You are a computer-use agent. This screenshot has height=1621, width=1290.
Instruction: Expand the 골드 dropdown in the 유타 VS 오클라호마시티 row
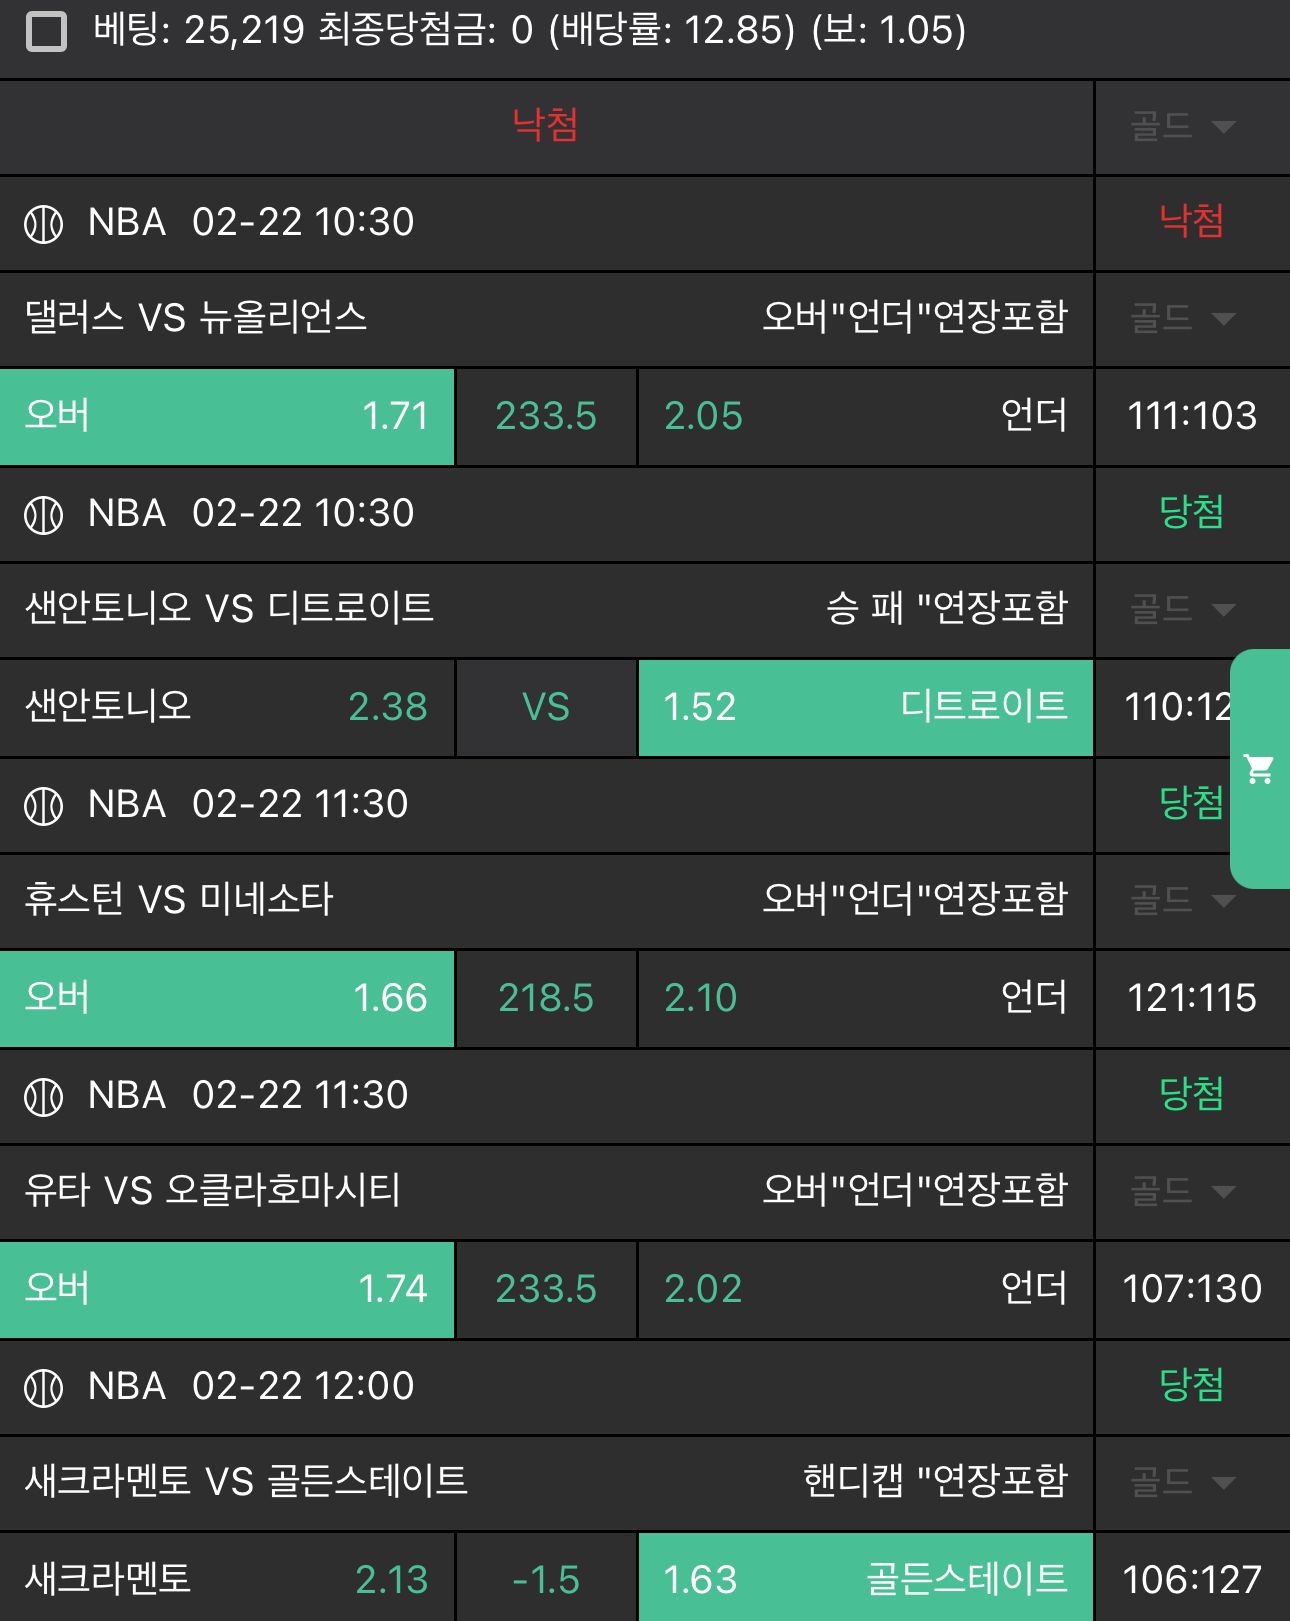pos(1183,1191)
